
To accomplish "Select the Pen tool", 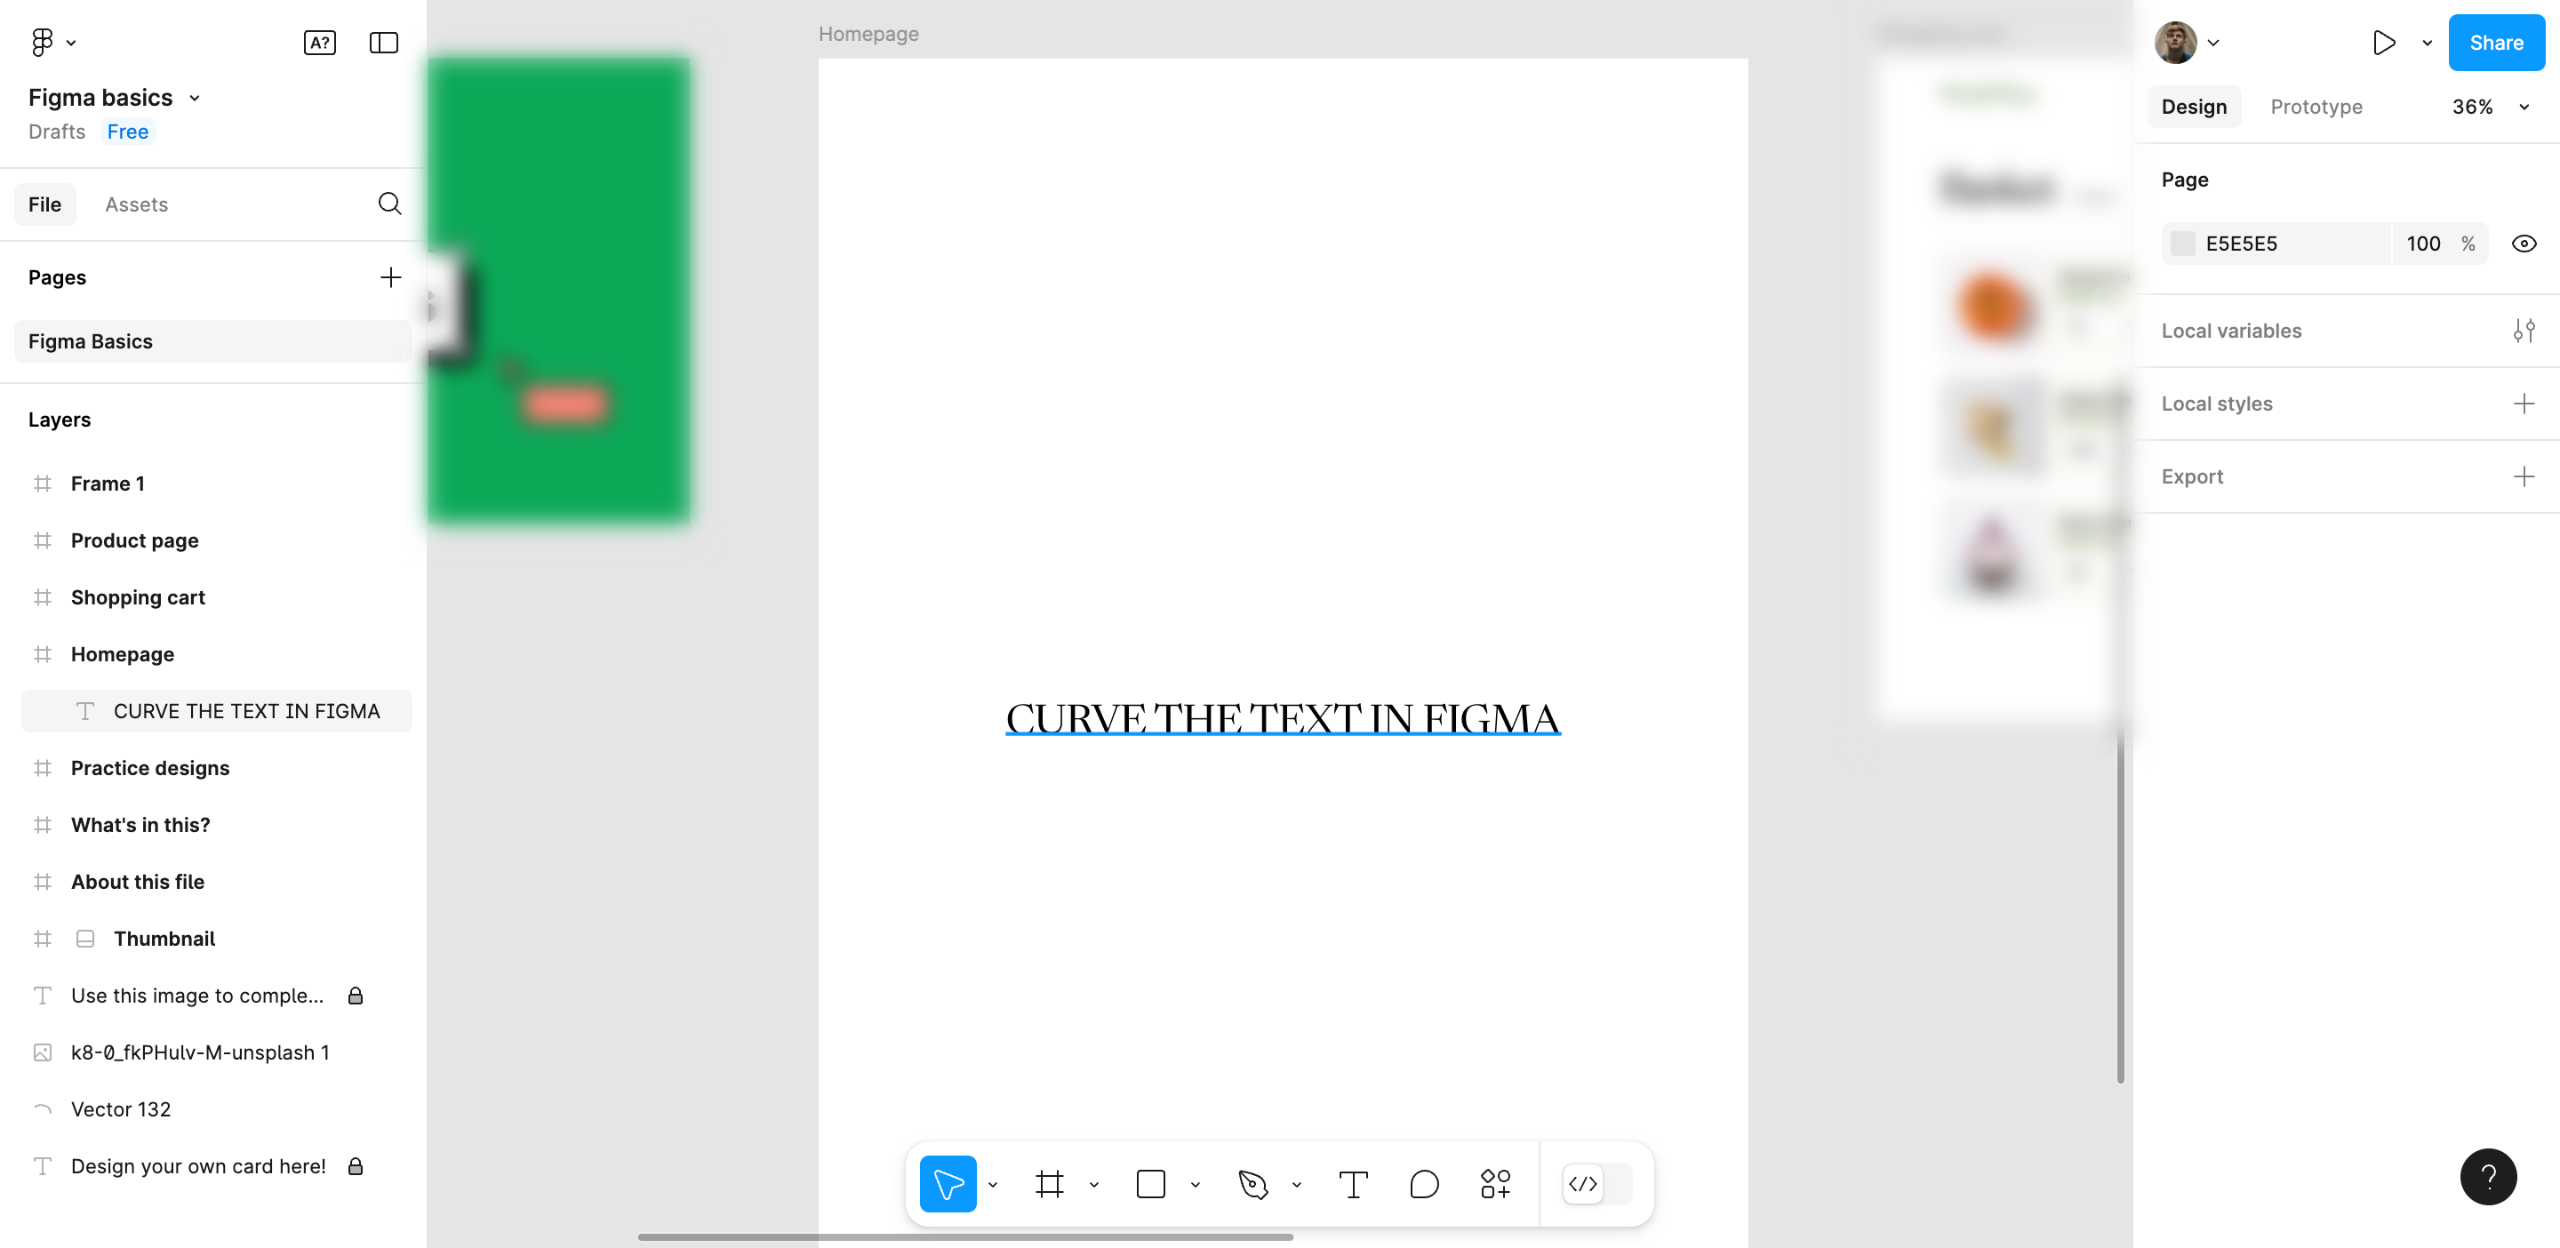I will (x=1252, y=1184).
